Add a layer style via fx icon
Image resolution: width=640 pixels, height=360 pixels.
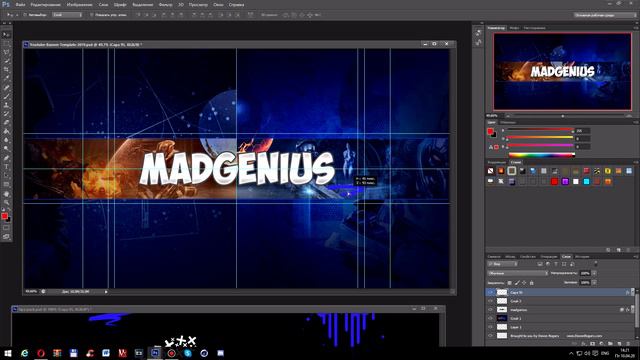[583, 344]
